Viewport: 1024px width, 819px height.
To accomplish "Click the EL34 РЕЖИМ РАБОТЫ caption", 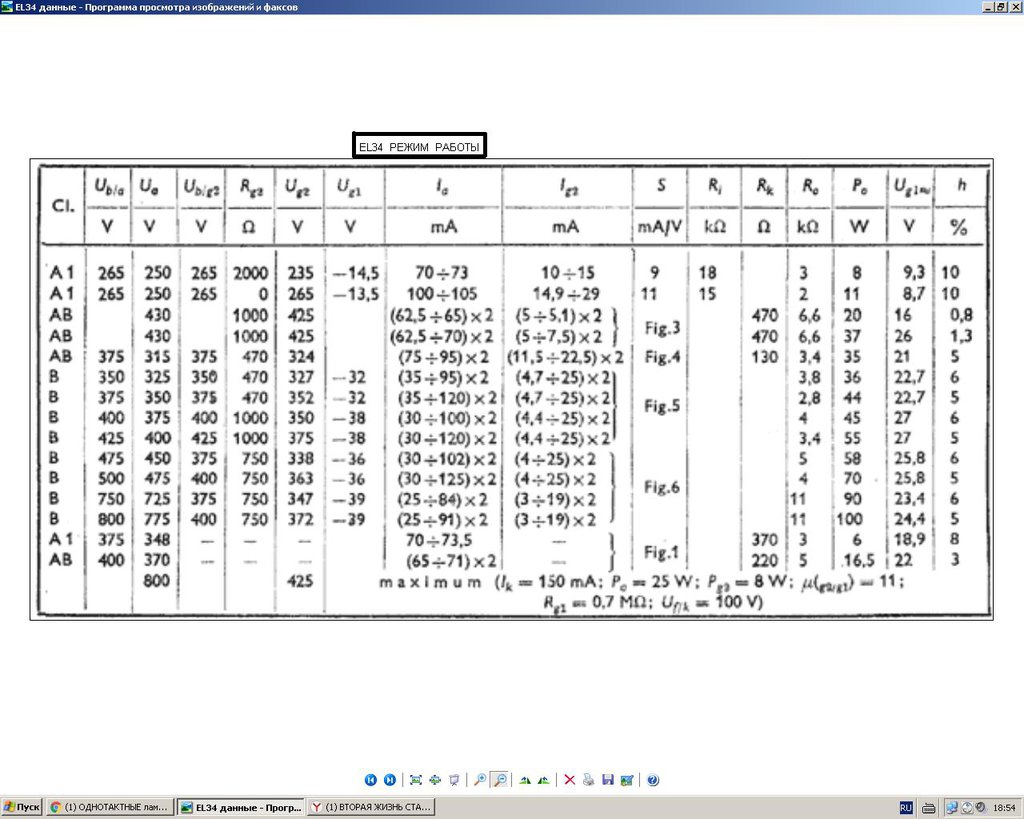I will pyautogui.click(x=419, y=146).
